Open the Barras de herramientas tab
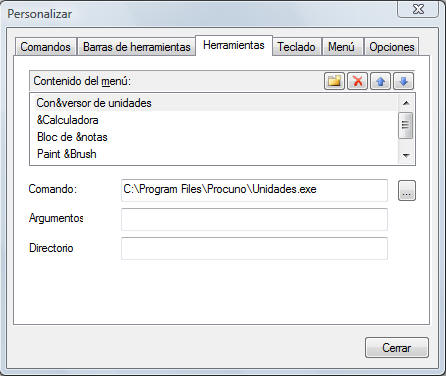Screen dimensions: 446x376 137,47
